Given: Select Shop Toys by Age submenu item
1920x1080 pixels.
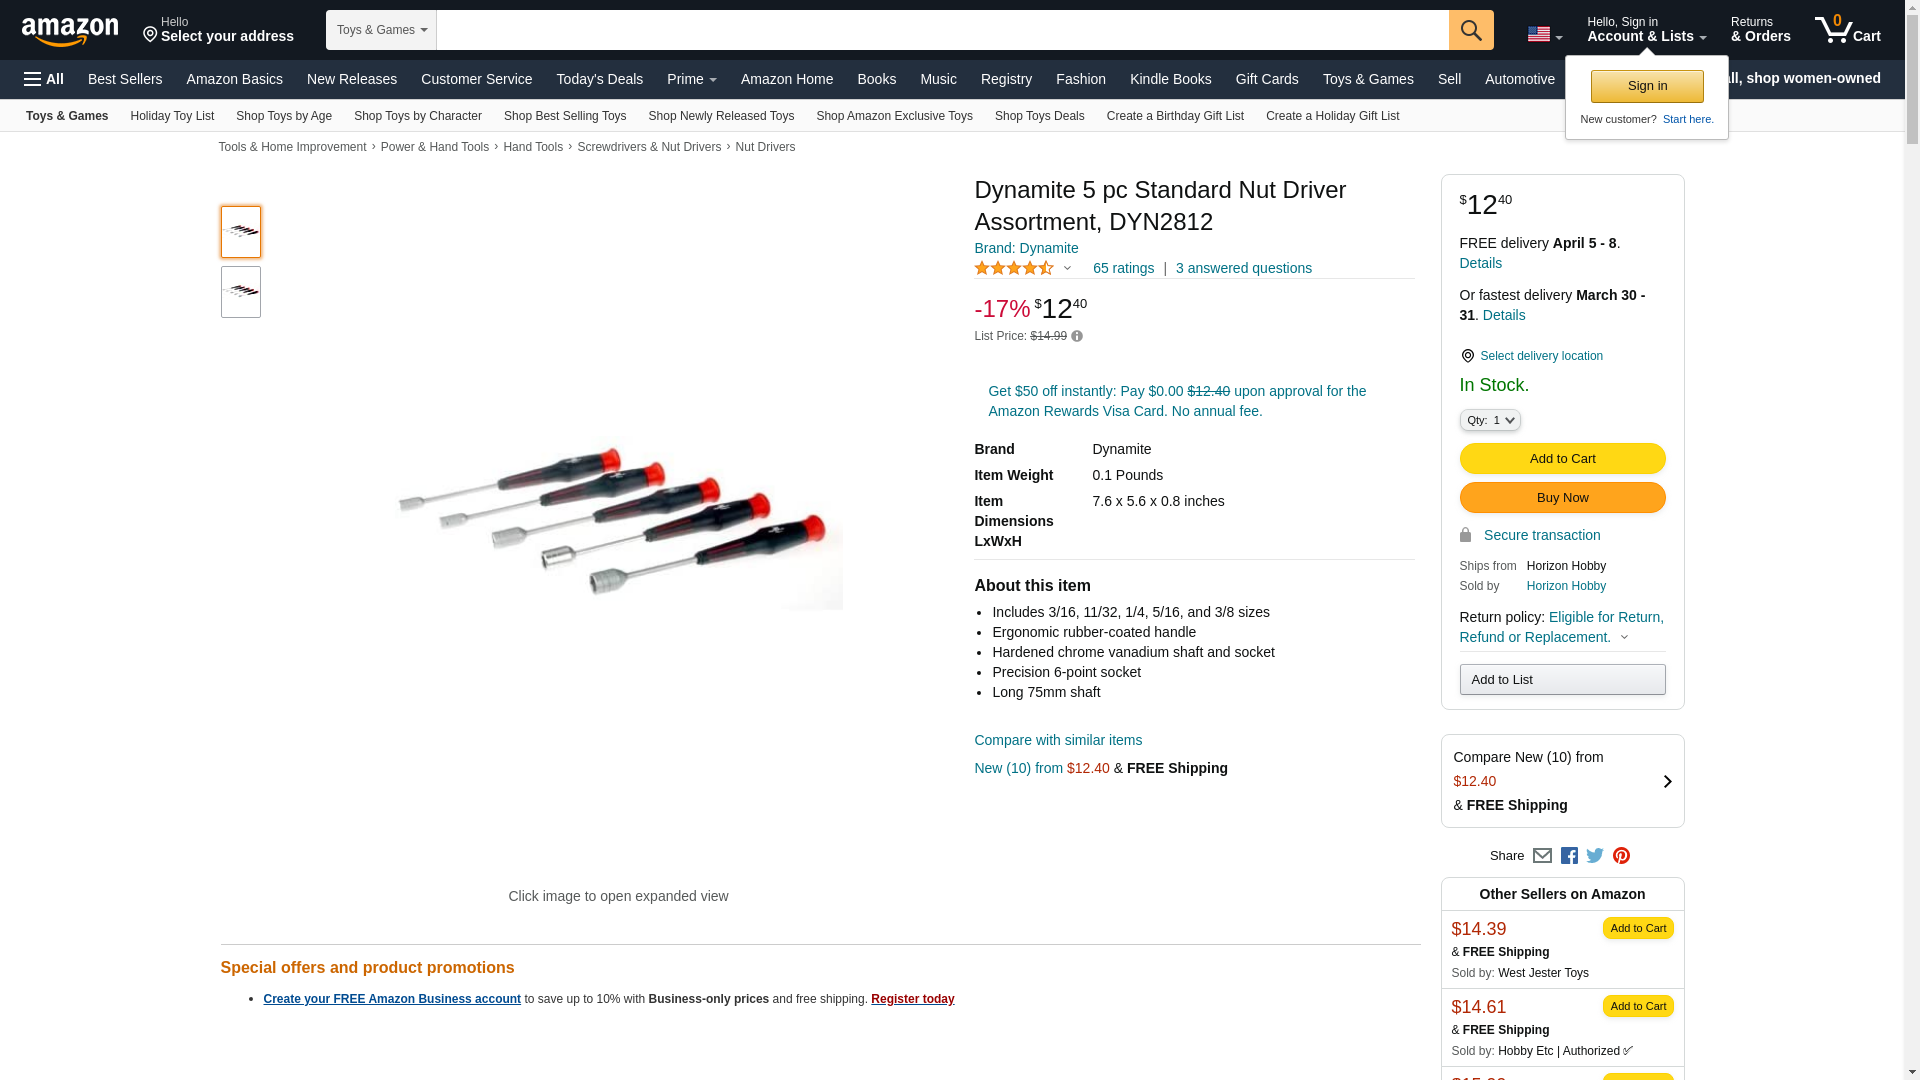Looking at the screenshot, I should click(x=284, y=116).
